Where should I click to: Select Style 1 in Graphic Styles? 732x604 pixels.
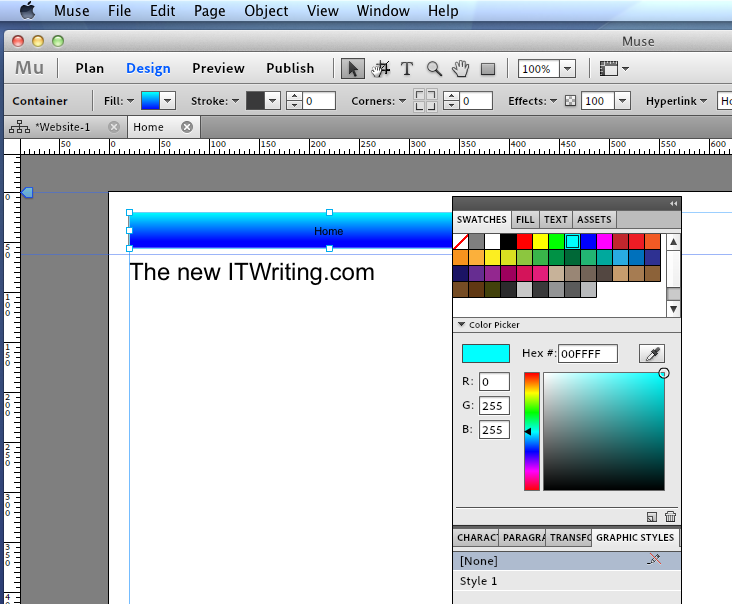[566, 581]
